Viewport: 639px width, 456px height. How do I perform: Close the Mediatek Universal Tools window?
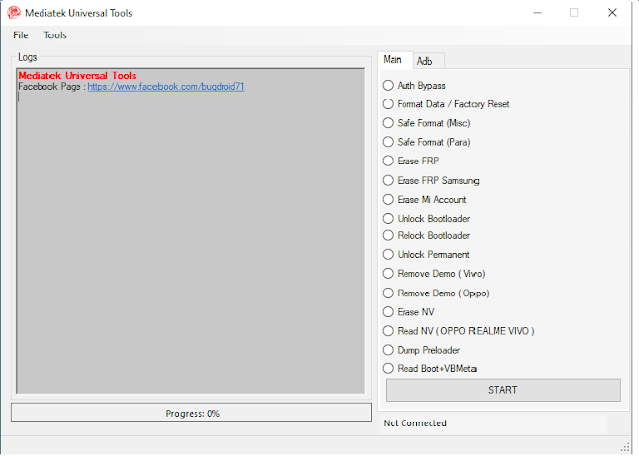(x=612, y=13)
